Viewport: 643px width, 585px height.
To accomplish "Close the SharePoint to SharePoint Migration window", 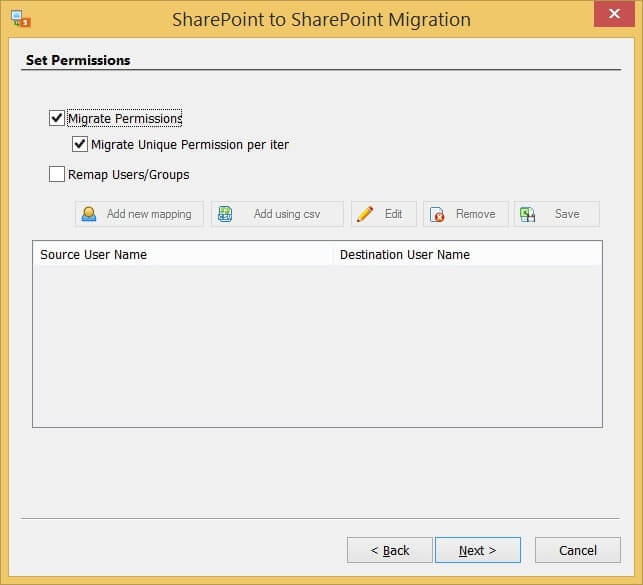I will click(x=614, y=14).
